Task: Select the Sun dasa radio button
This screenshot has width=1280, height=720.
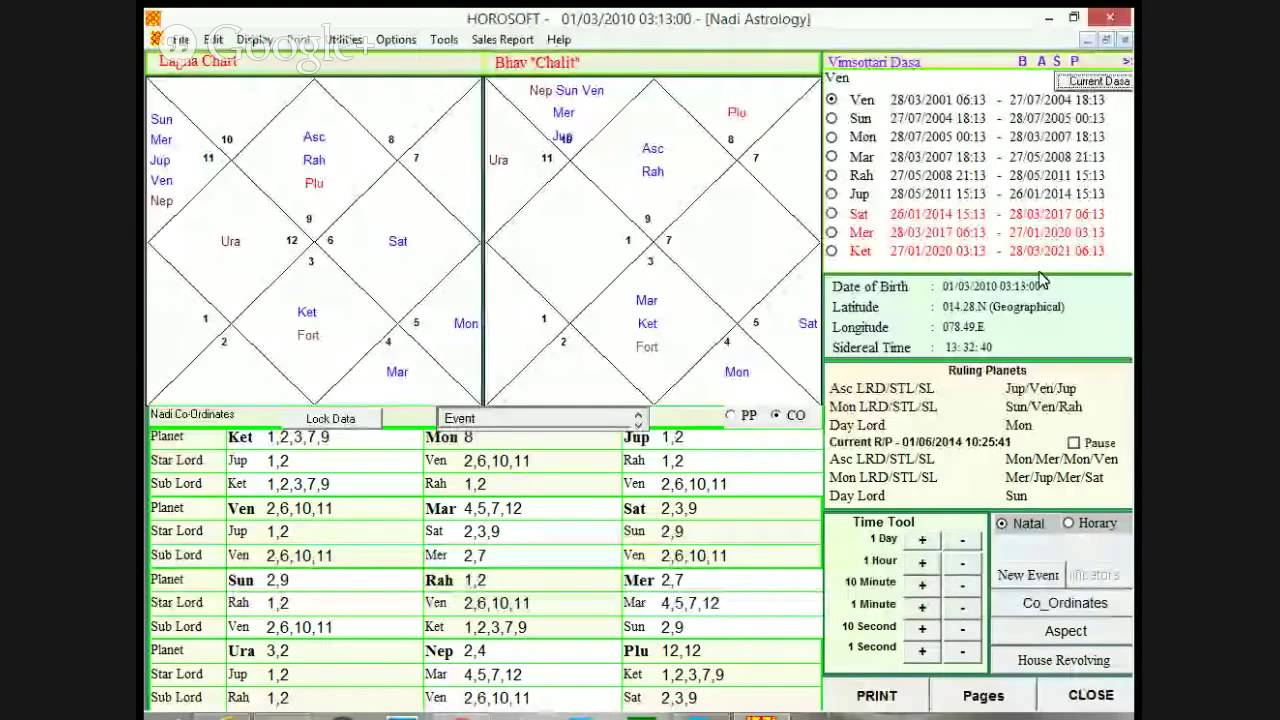Action: tap(832, 118)
